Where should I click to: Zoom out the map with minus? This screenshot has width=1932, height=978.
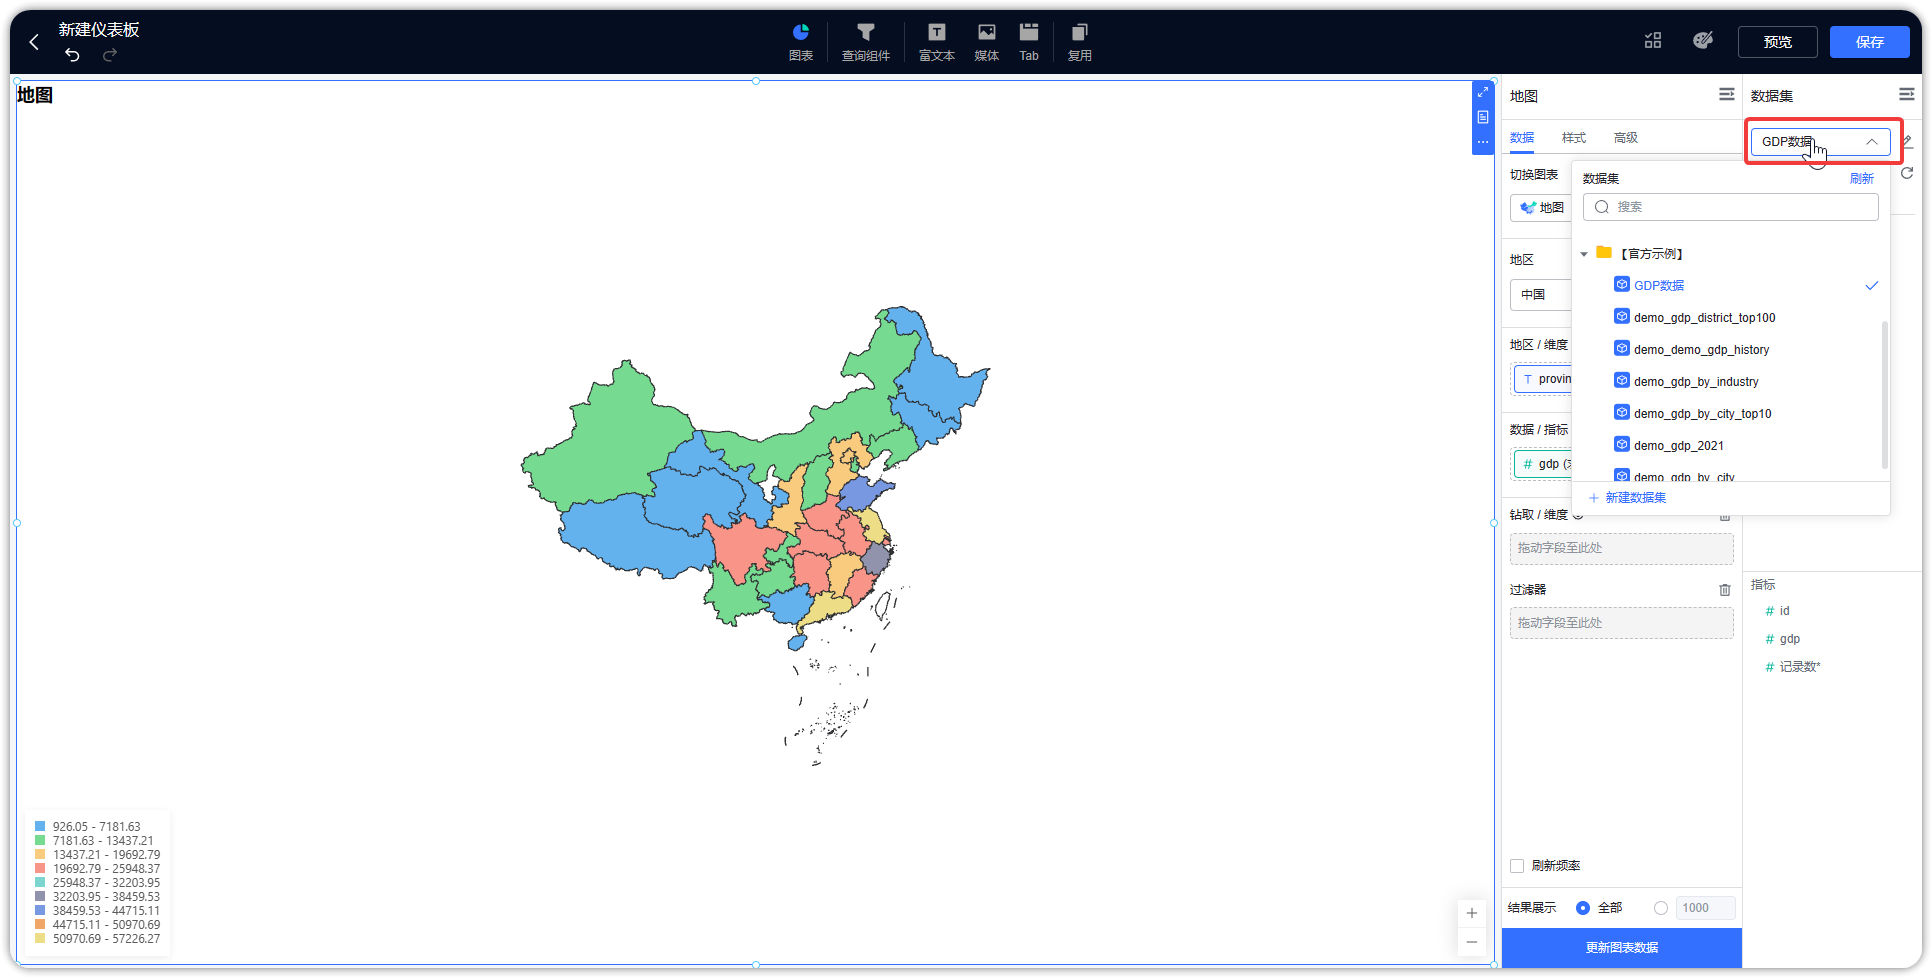[1471, 942]
